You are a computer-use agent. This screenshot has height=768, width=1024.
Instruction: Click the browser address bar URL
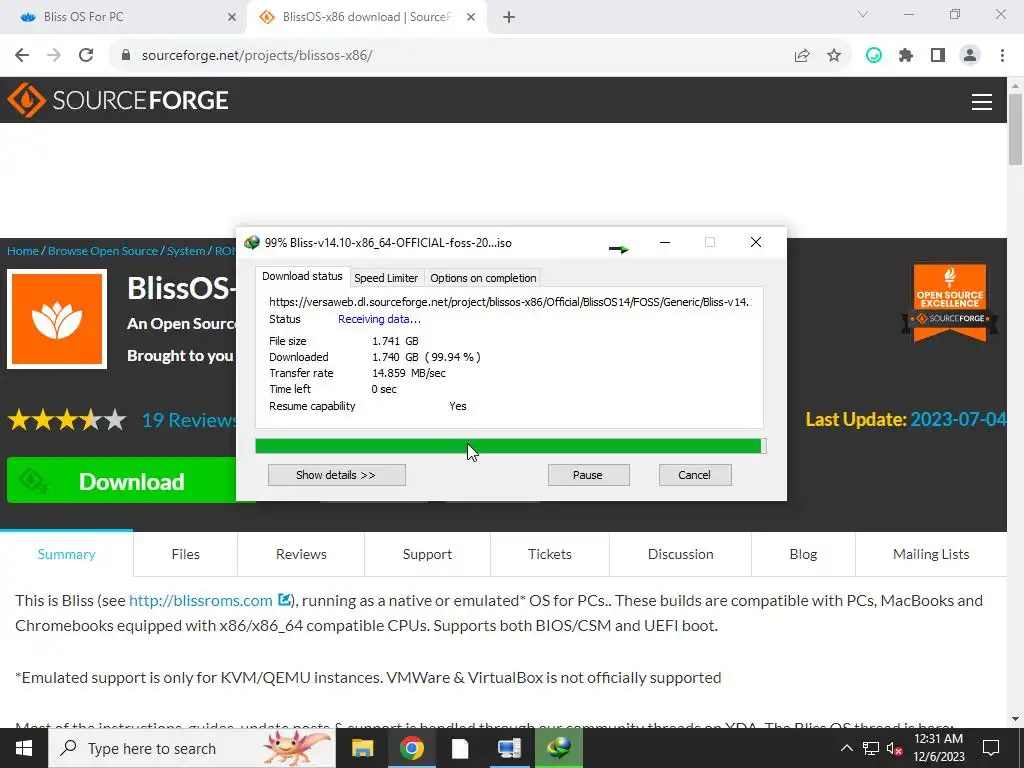(257, 56)
